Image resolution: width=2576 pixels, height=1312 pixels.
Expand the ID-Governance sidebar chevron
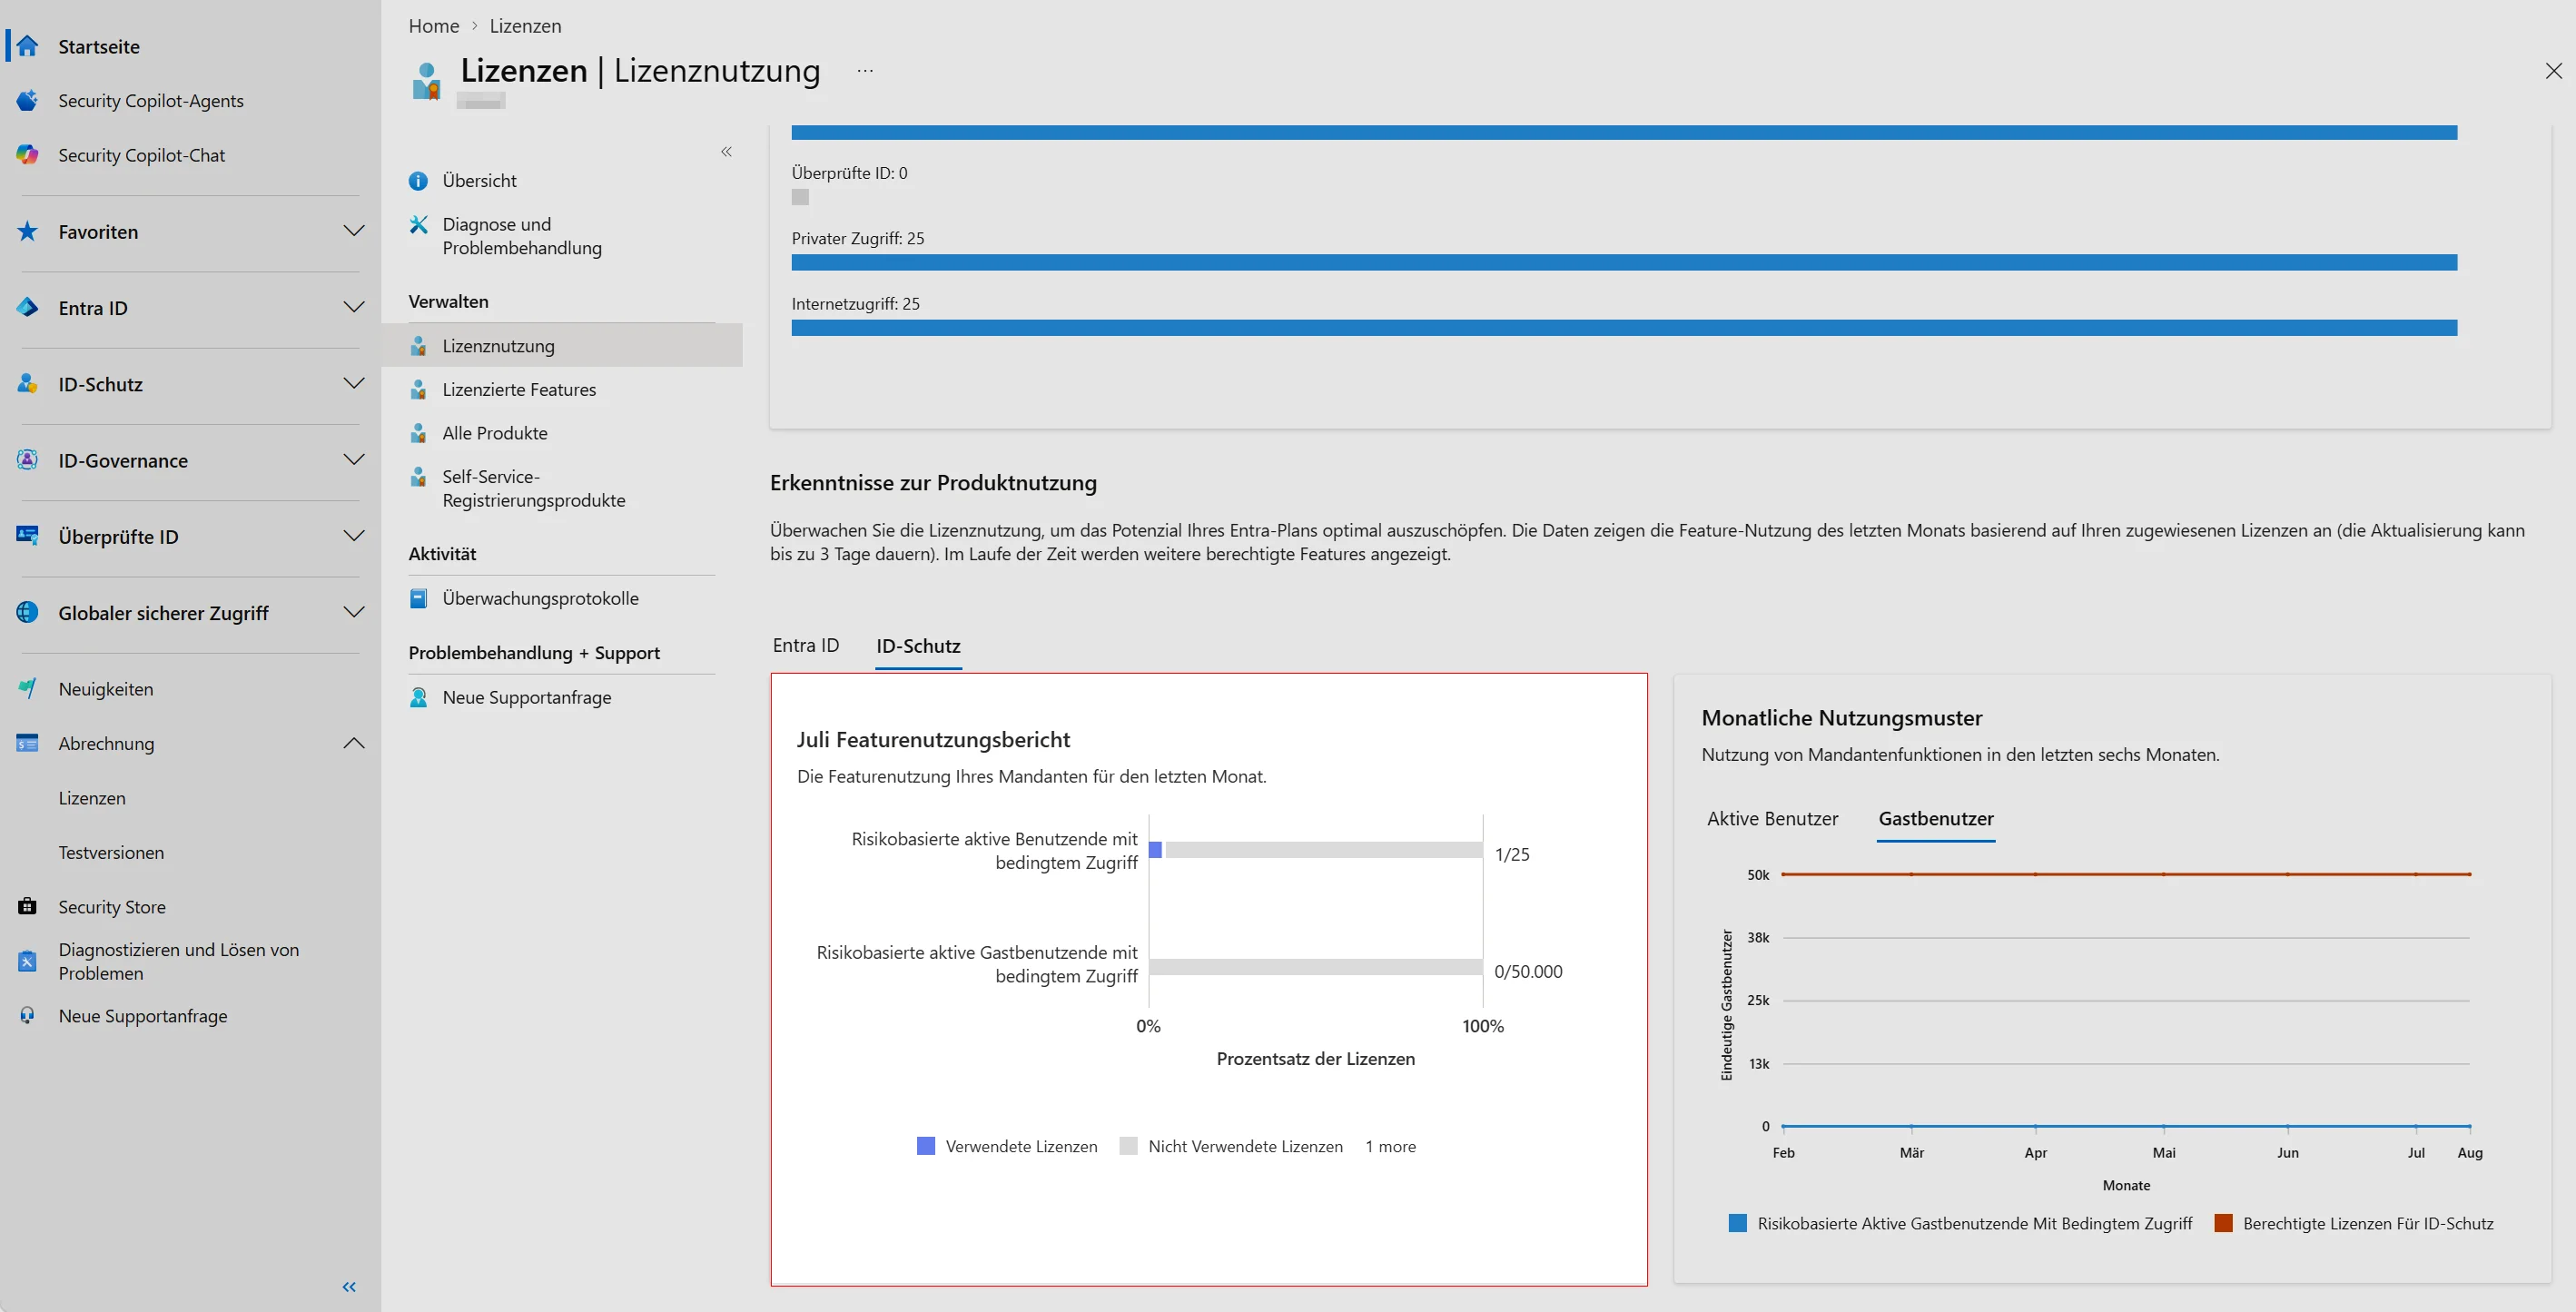(354, 460)
